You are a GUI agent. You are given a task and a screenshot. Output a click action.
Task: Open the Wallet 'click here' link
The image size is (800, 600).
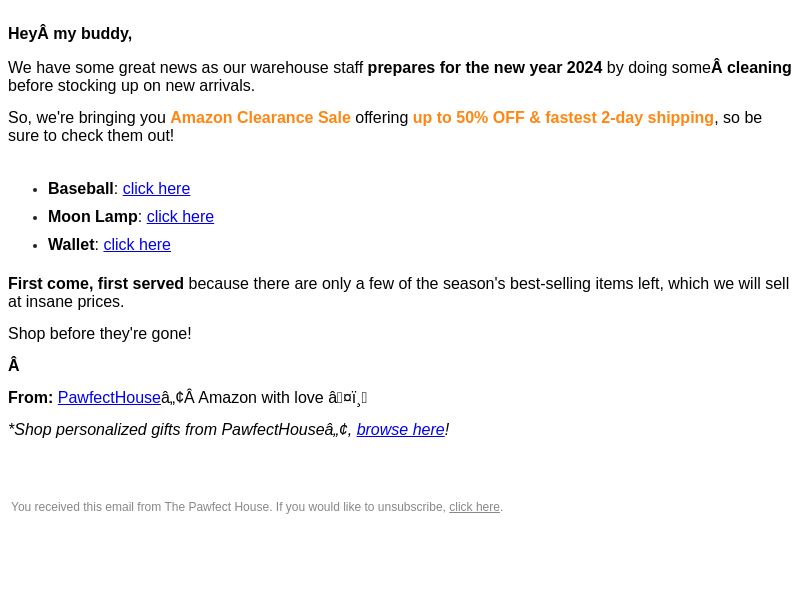click(137, 244)
